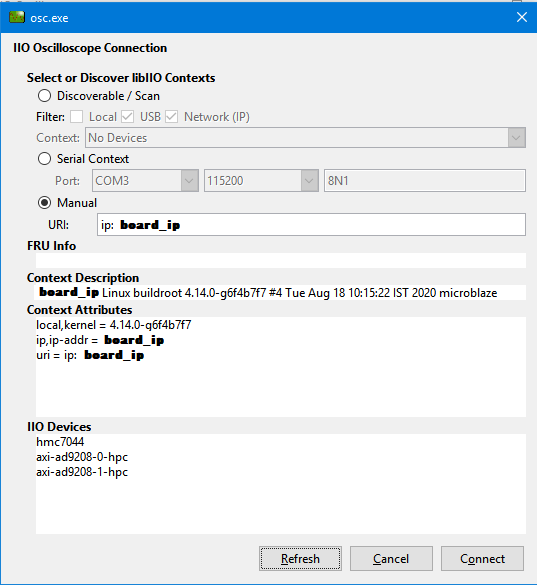Click the ip,ip-addr attribute line
The width and height of the screenshot is (538, 587).
tap(100, 340)
